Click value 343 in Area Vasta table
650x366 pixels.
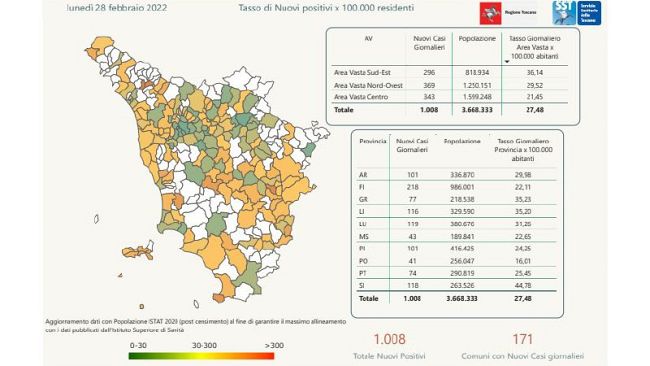click(x=429, y=97)
